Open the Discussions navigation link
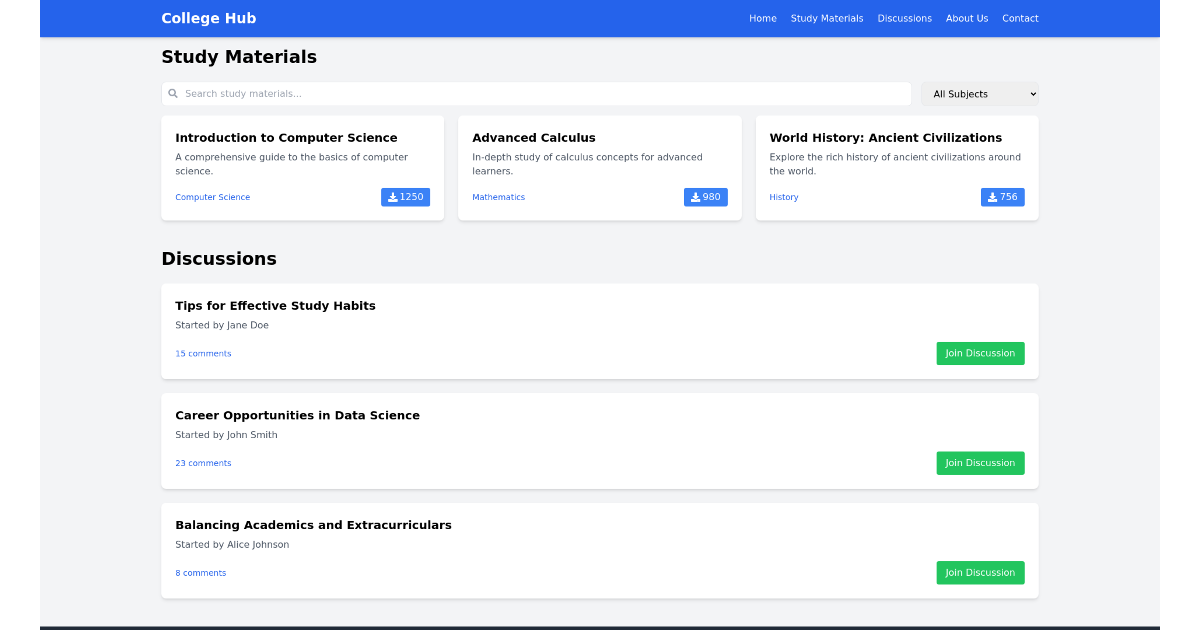Image resolution: width=1200 pixels, height=630 pixels. pos(905,18)
